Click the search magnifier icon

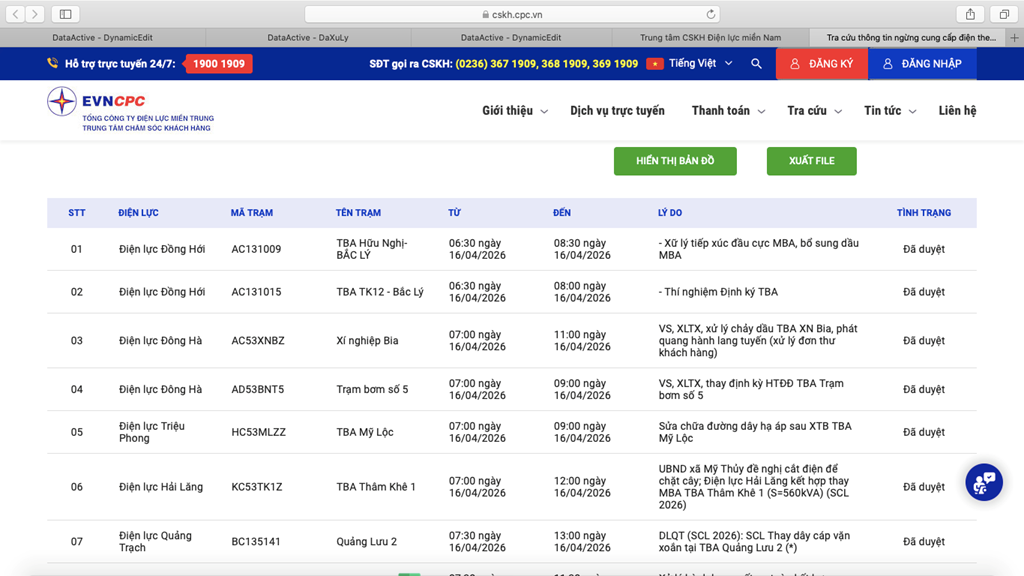tap(756, 64)
